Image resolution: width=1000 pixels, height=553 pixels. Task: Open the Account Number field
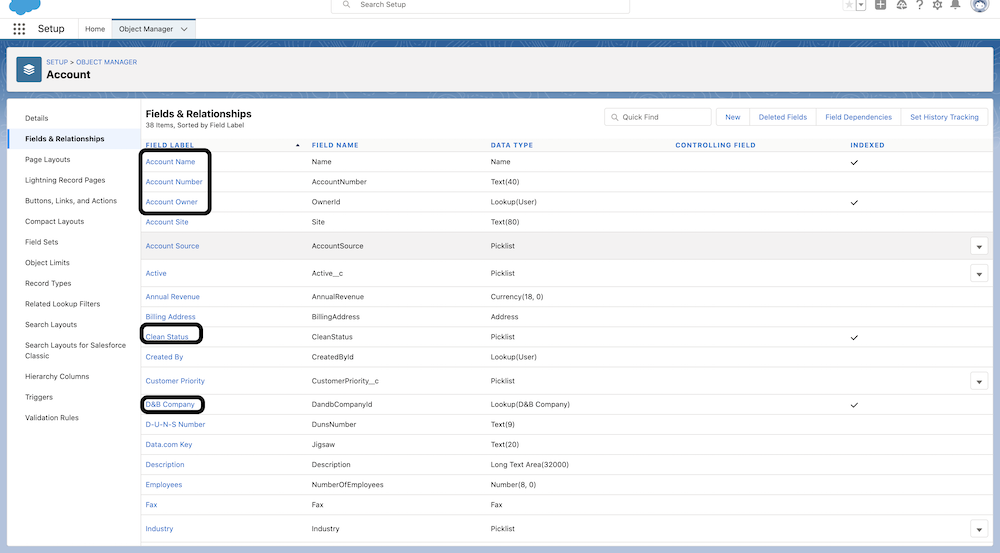pos(173,182)
